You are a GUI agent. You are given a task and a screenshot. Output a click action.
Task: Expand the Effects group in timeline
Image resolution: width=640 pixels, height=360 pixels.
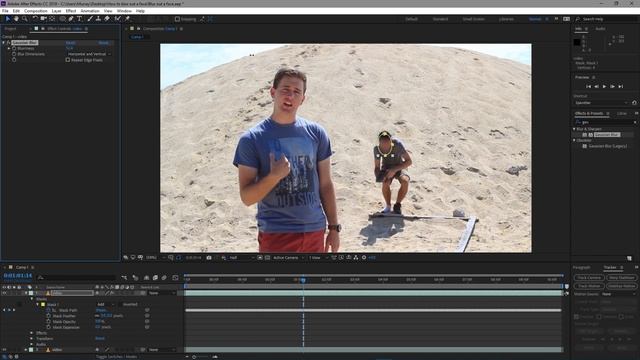coord(32,333)
